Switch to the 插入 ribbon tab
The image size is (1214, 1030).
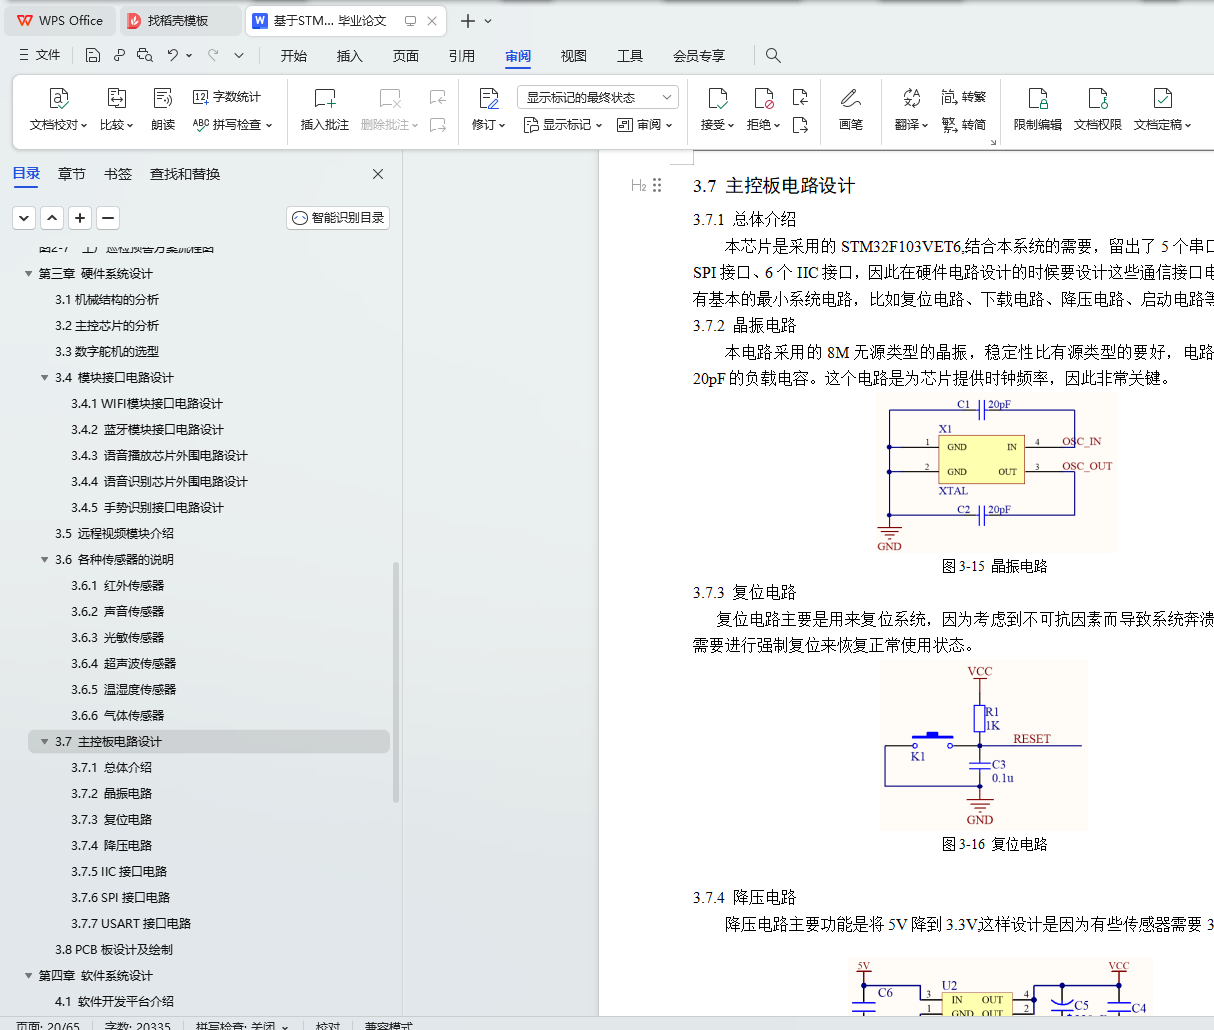pos(350,56)
